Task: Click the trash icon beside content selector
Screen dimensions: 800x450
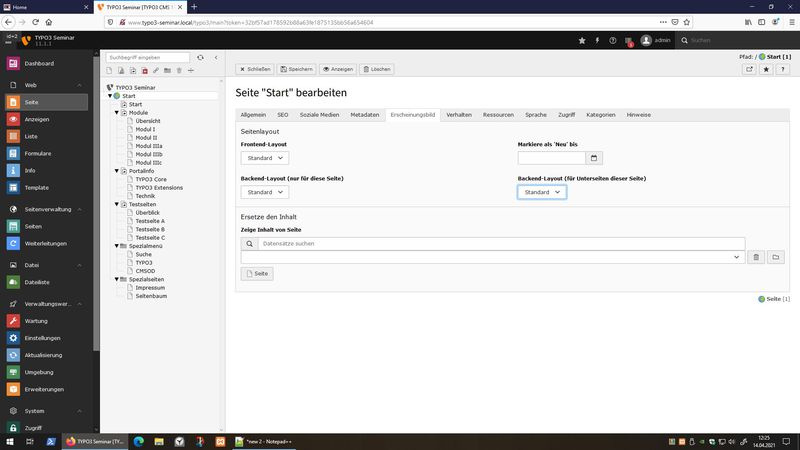Action: (x=756, y=257)
